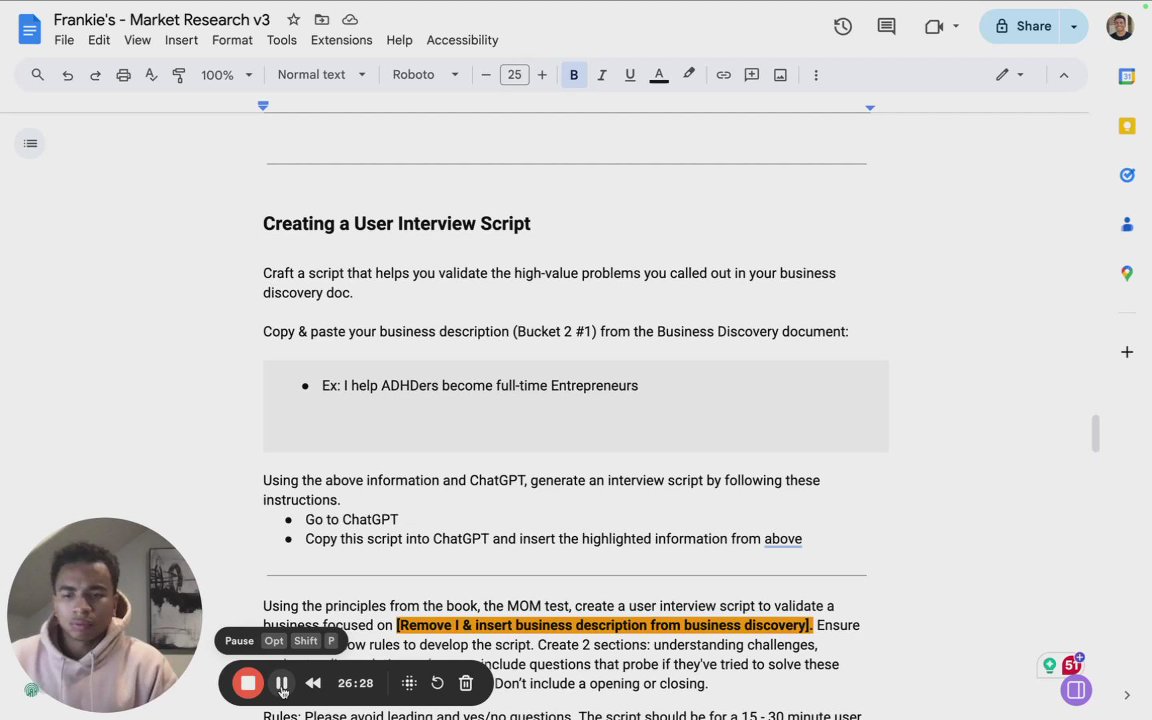Open version history clock icon
This screenshot has width=1152, height=720.
point(843,26)
